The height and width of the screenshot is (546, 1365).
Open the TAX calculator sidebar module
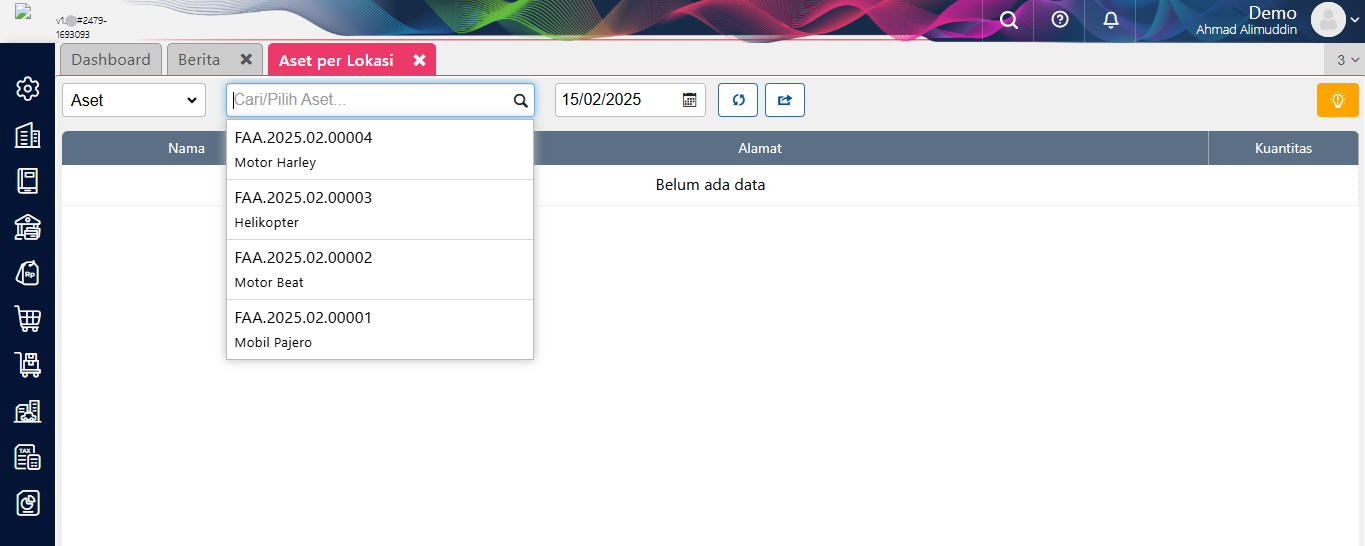coord(28,457)
